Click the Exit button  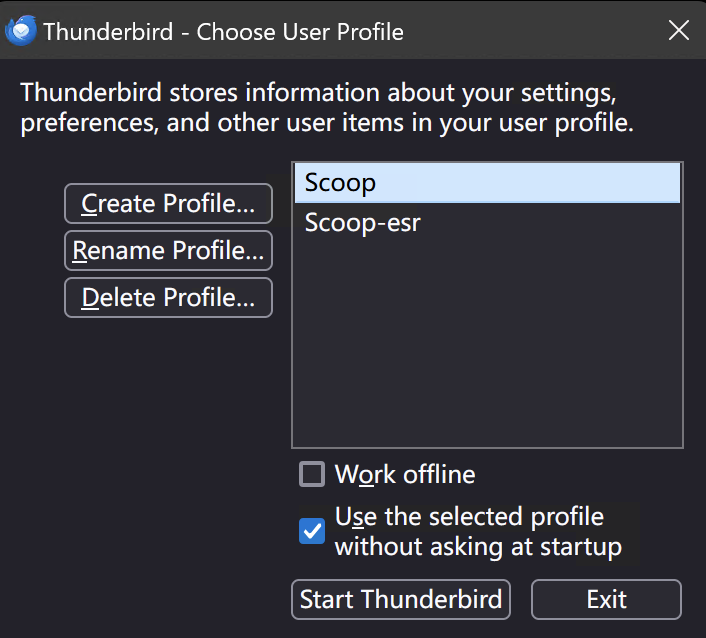(606, 599)
